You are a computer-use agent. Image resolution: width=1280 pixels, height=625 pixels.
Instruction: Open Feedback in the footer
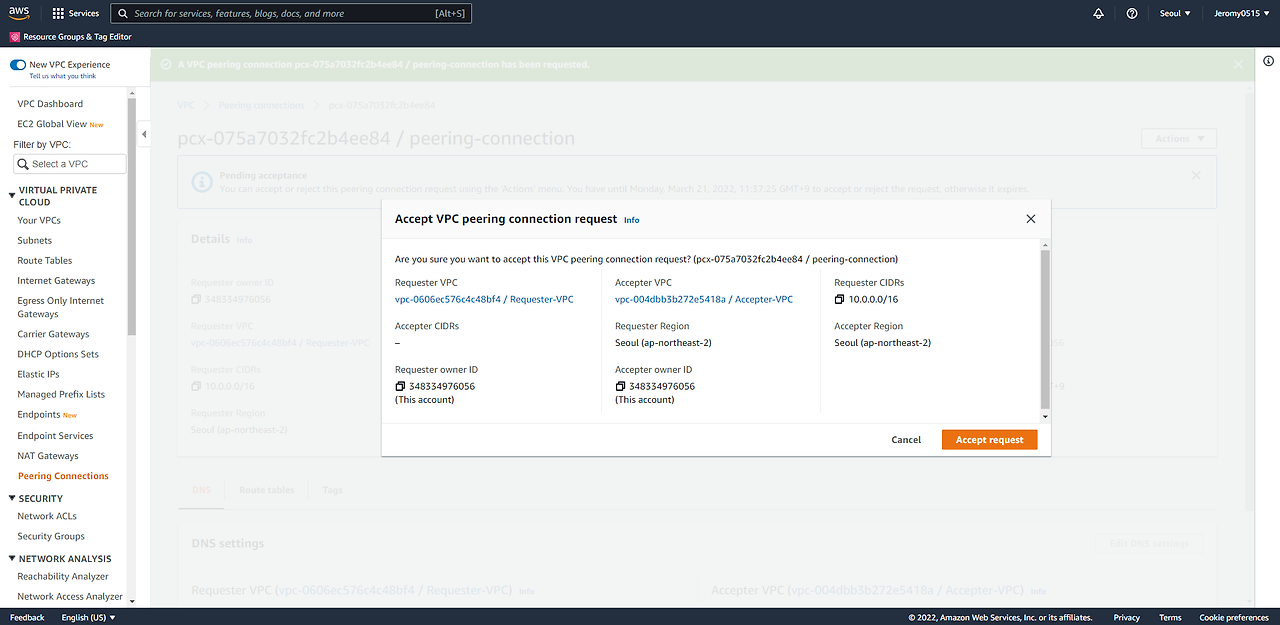(27, 617)
